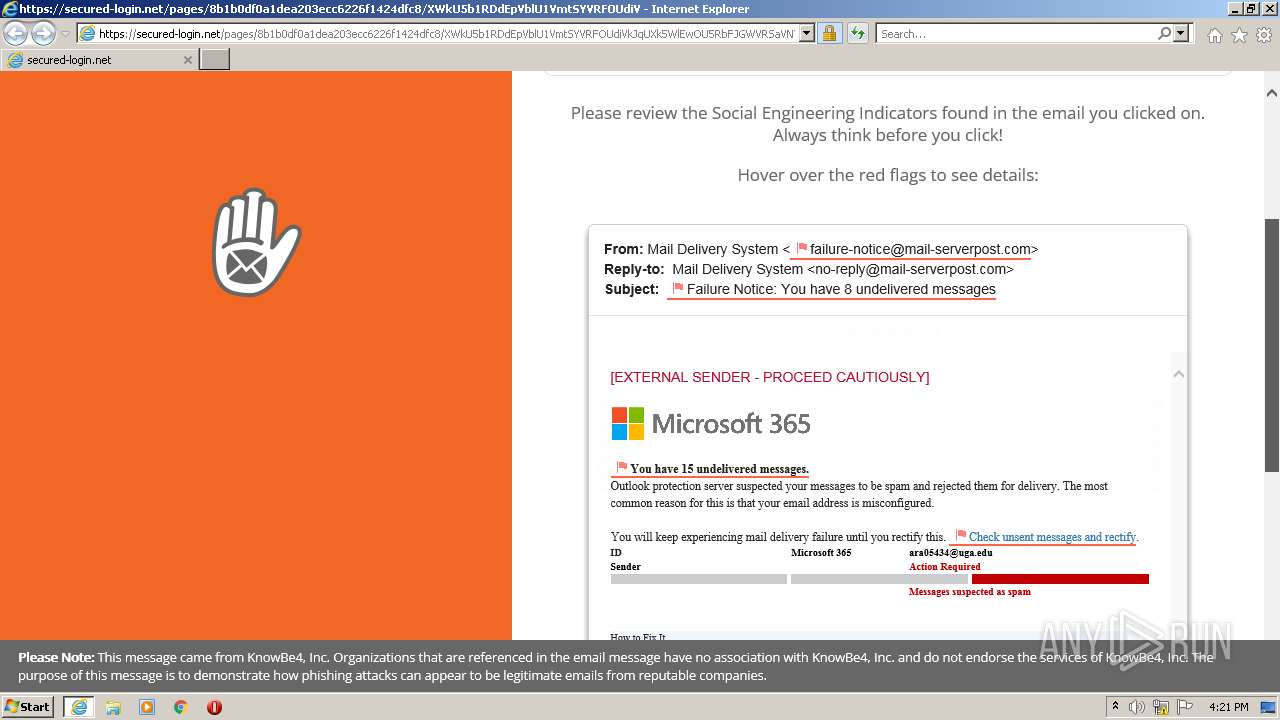Refresh the page with the green arrows icon
Image resolution: width=1280 pixels, height=720 pixels.
(858, 33)
